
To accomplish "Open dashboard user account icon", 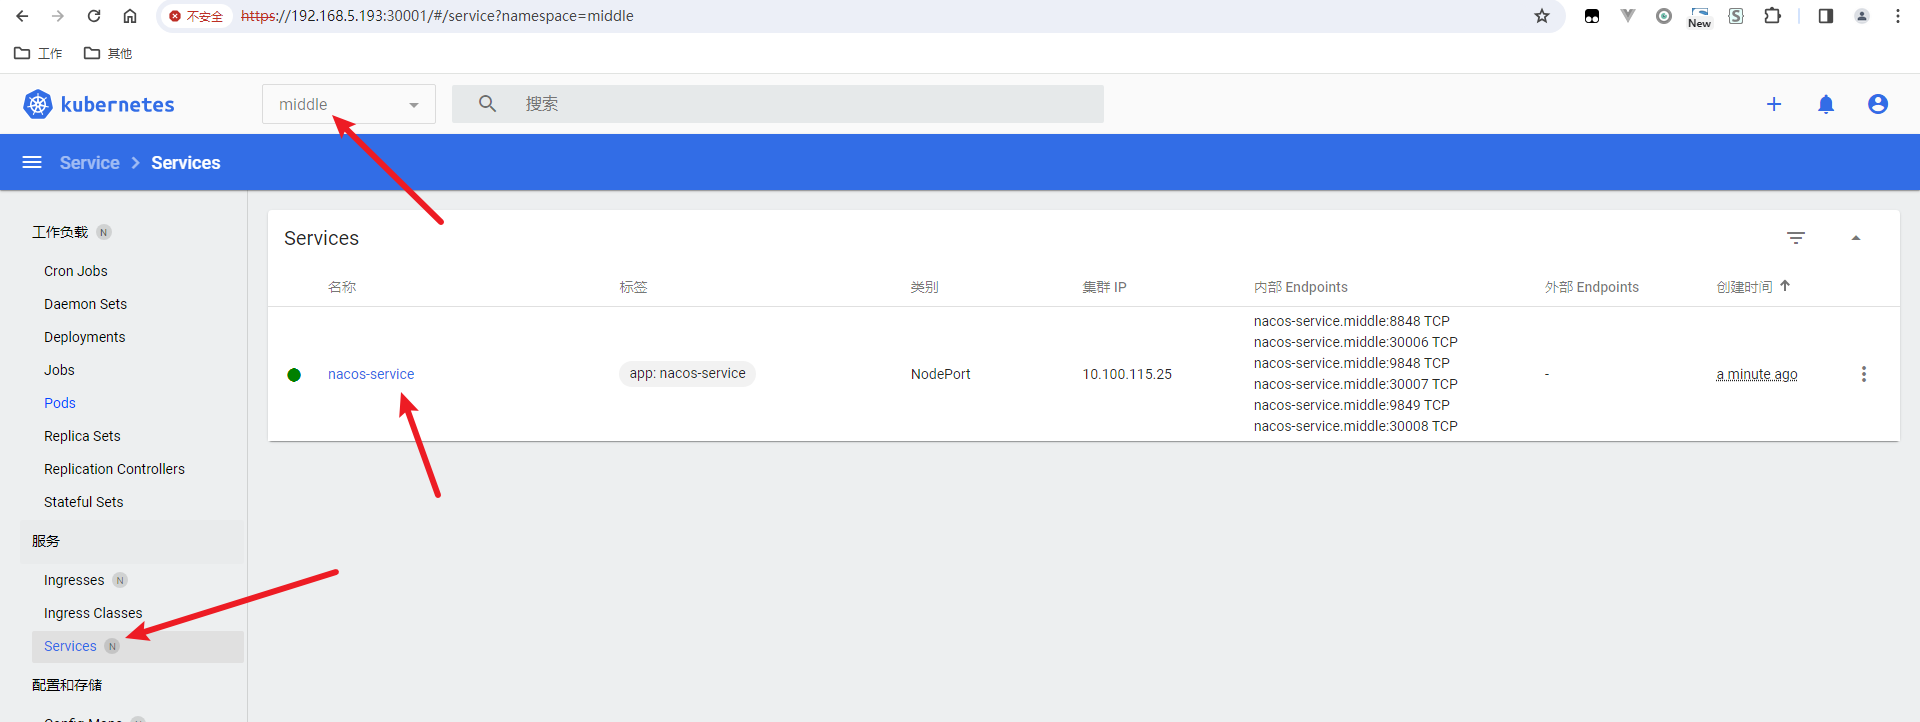I will (x=1878, y=104).
